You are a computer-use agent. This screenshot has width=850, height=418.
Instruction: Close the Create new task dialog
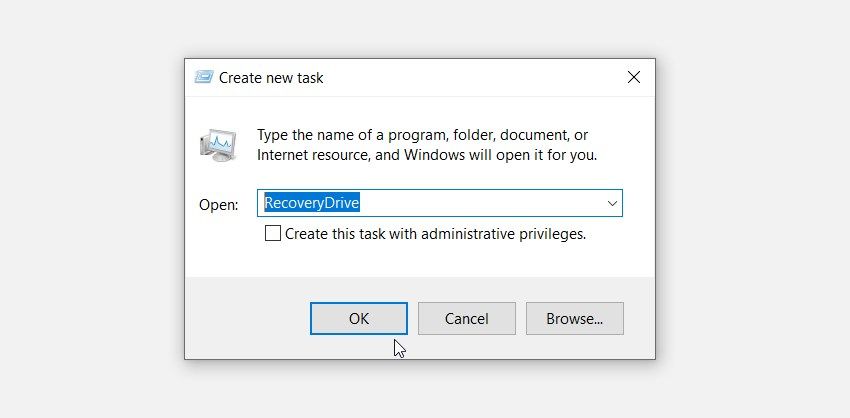click(634, 78)
